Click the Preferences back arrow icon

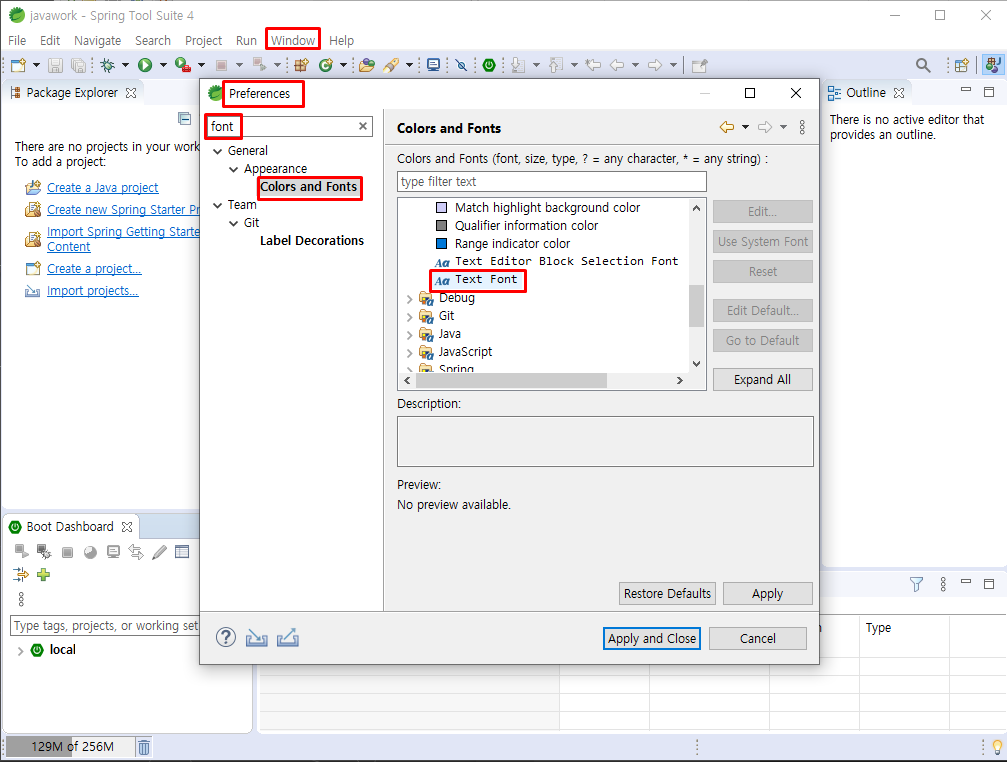point(726,127)
